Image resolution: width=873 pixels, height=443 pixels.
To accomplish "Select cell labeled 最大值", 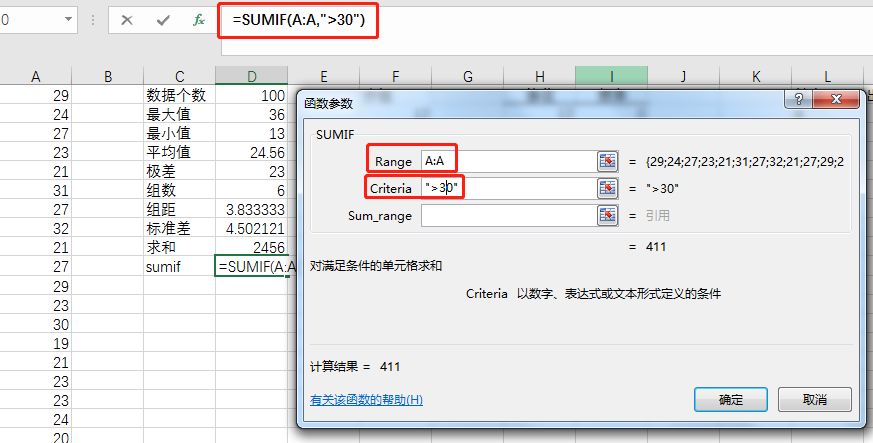I will tap(179, 114).
